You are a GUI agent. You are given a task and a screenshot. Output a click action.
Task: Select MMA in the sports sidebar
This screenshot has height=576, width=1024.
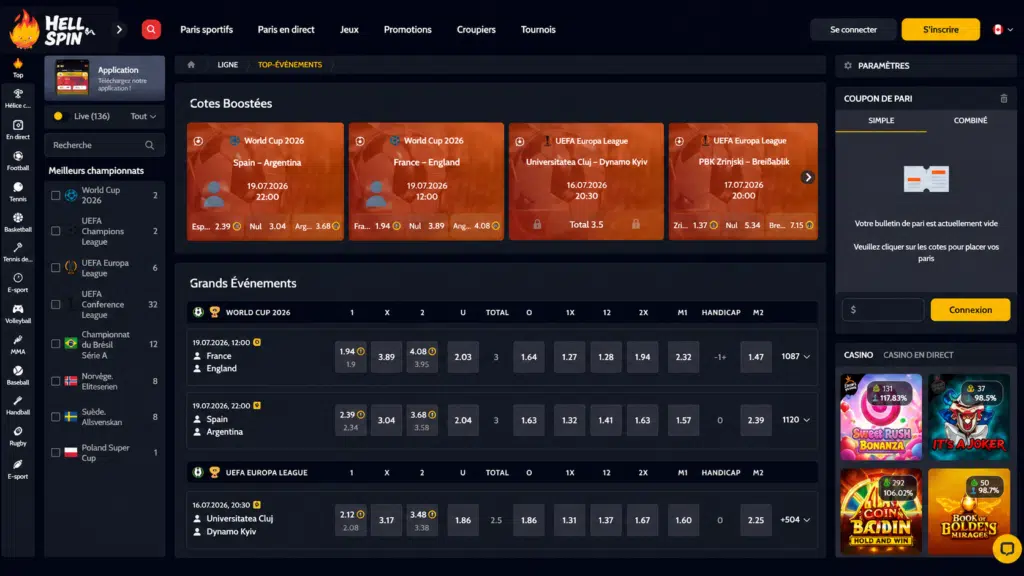pyautogui.click(x=18, y=344)
